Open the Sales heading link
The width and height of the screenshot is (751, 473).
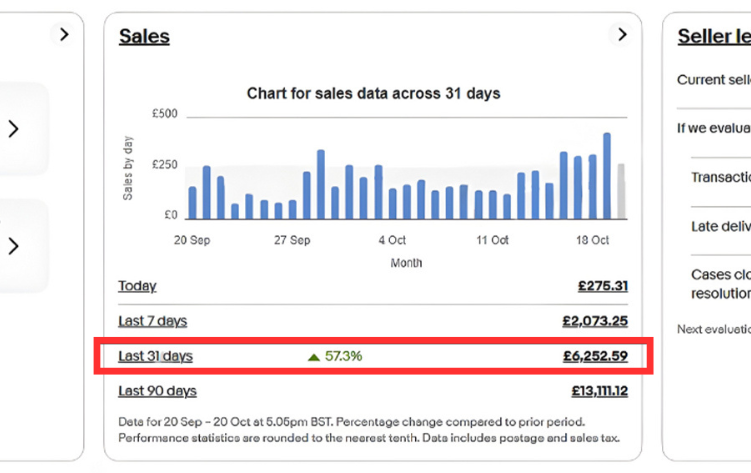click(144, 37)
